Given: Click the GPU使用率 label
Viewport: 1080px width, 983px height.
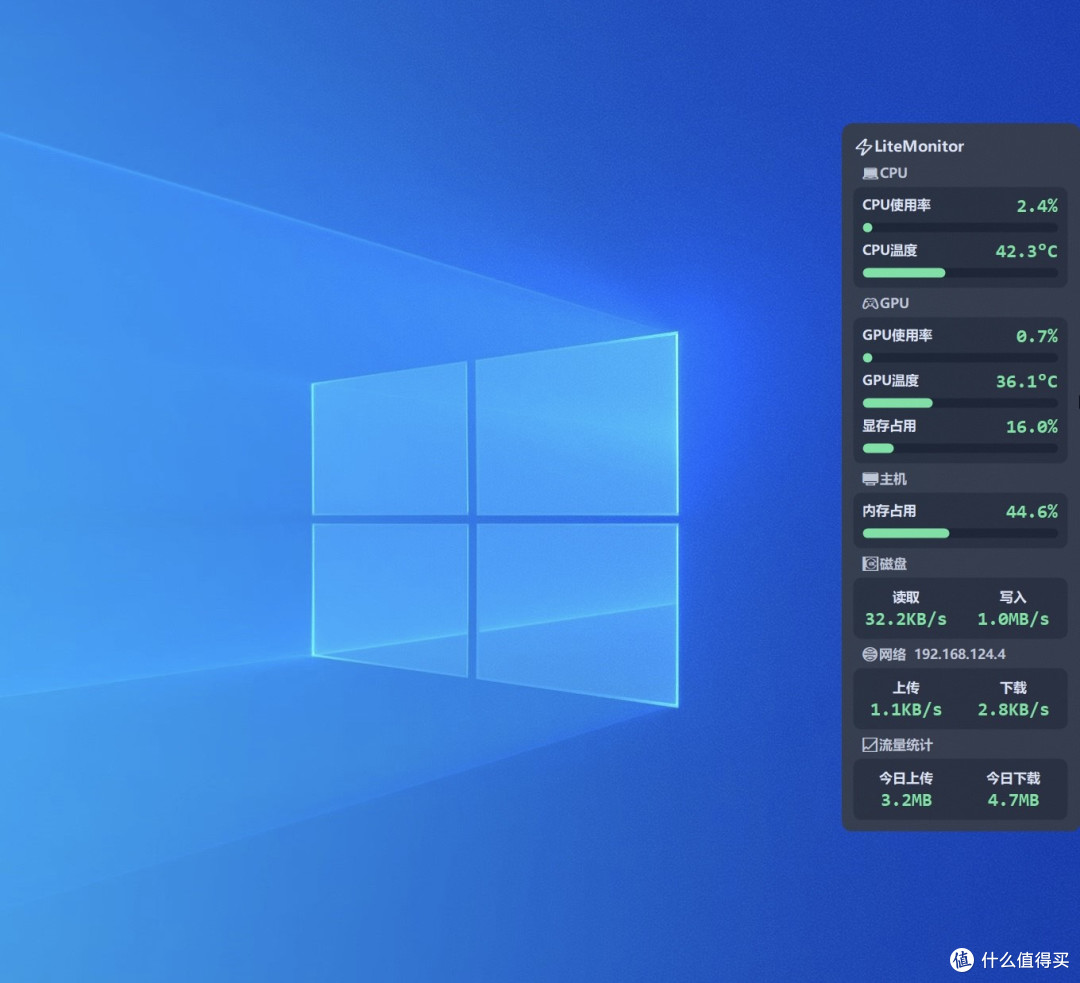Looking at the screenshot, I should click(897, 335).
